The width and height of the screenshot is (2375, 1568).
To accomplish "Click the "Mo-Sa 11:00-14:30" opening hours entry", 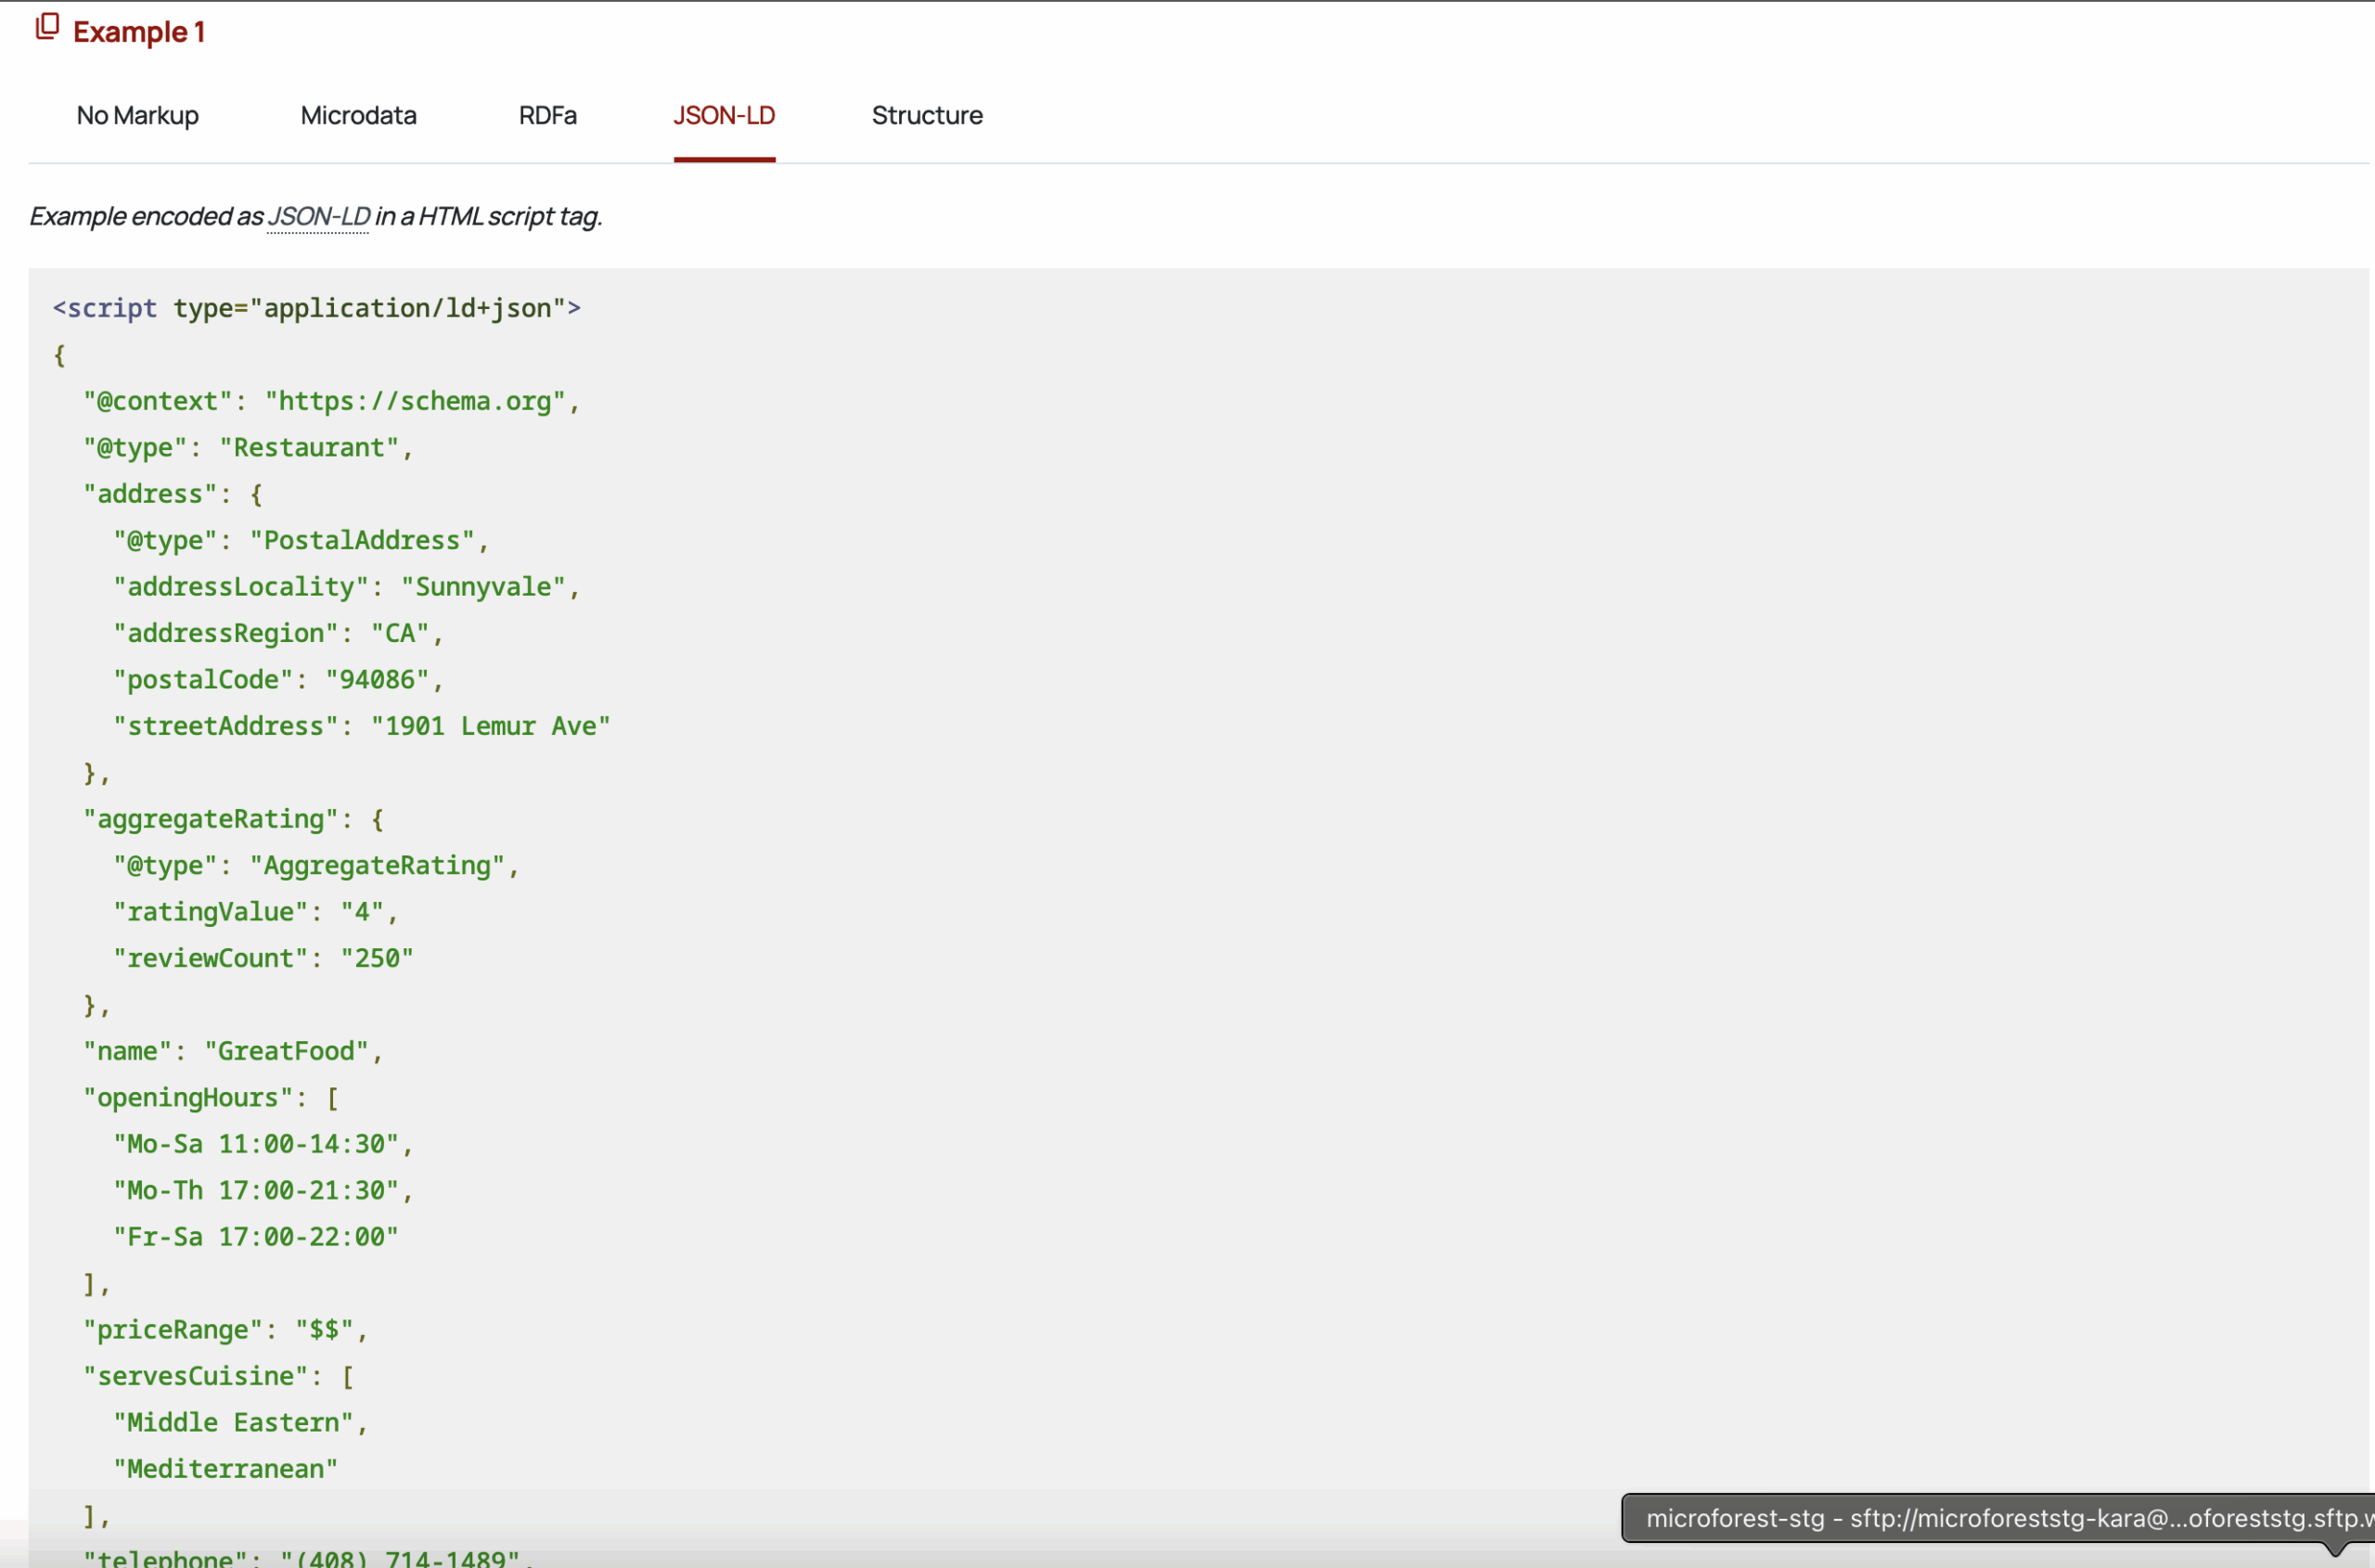I will pos(256,1144).
